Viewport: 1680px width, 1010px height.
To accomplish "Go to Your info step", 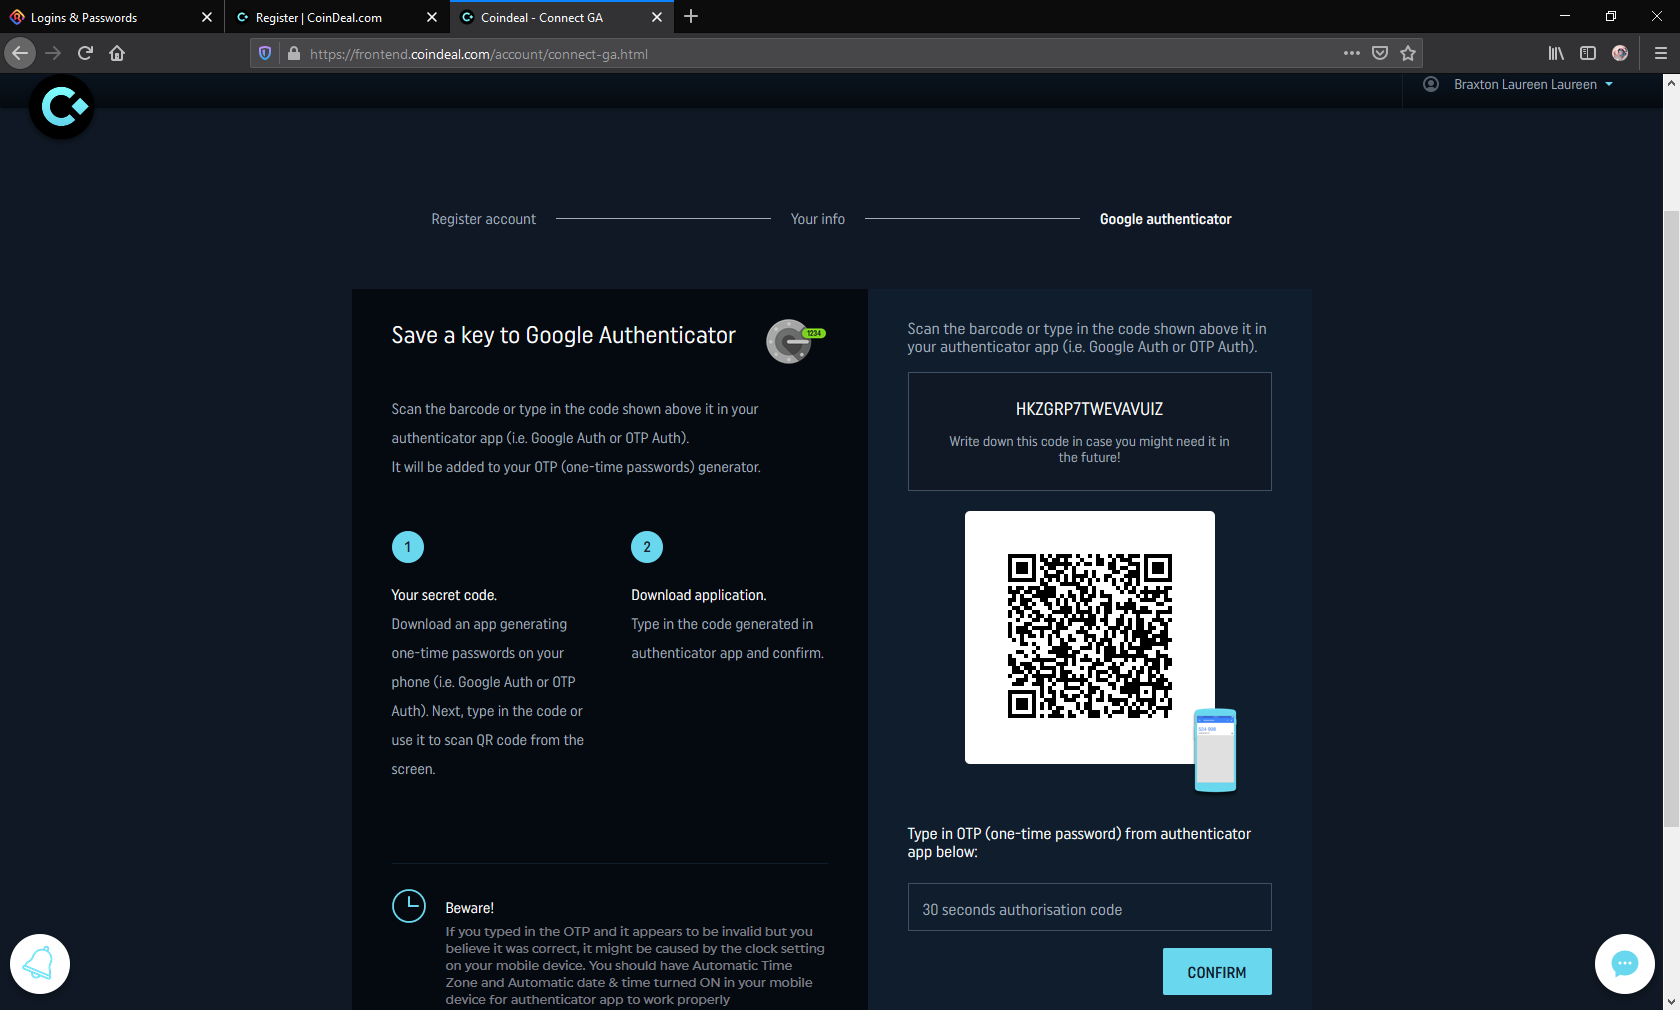I will [x=818, y=219].
